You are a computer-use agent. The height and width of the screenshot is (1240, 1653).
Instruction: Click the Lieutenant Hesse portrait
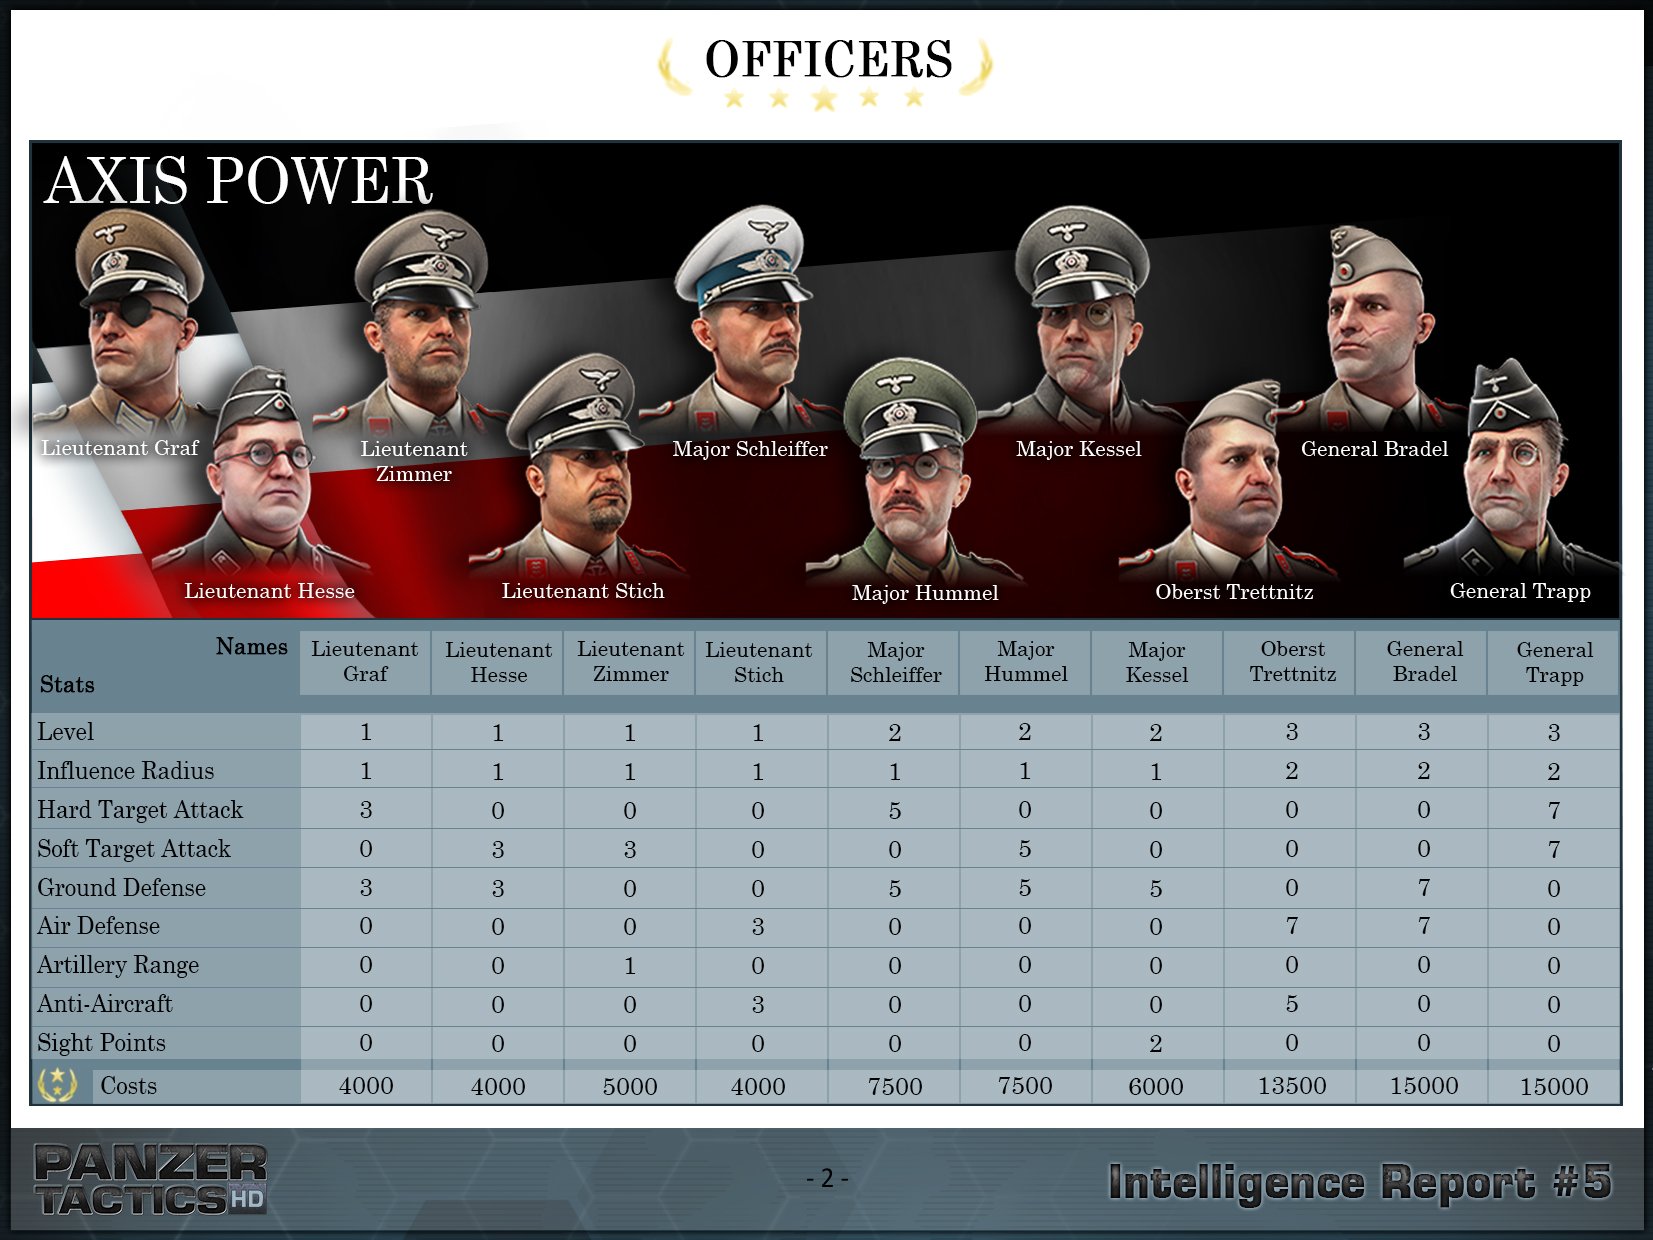(x=262, y=470)
